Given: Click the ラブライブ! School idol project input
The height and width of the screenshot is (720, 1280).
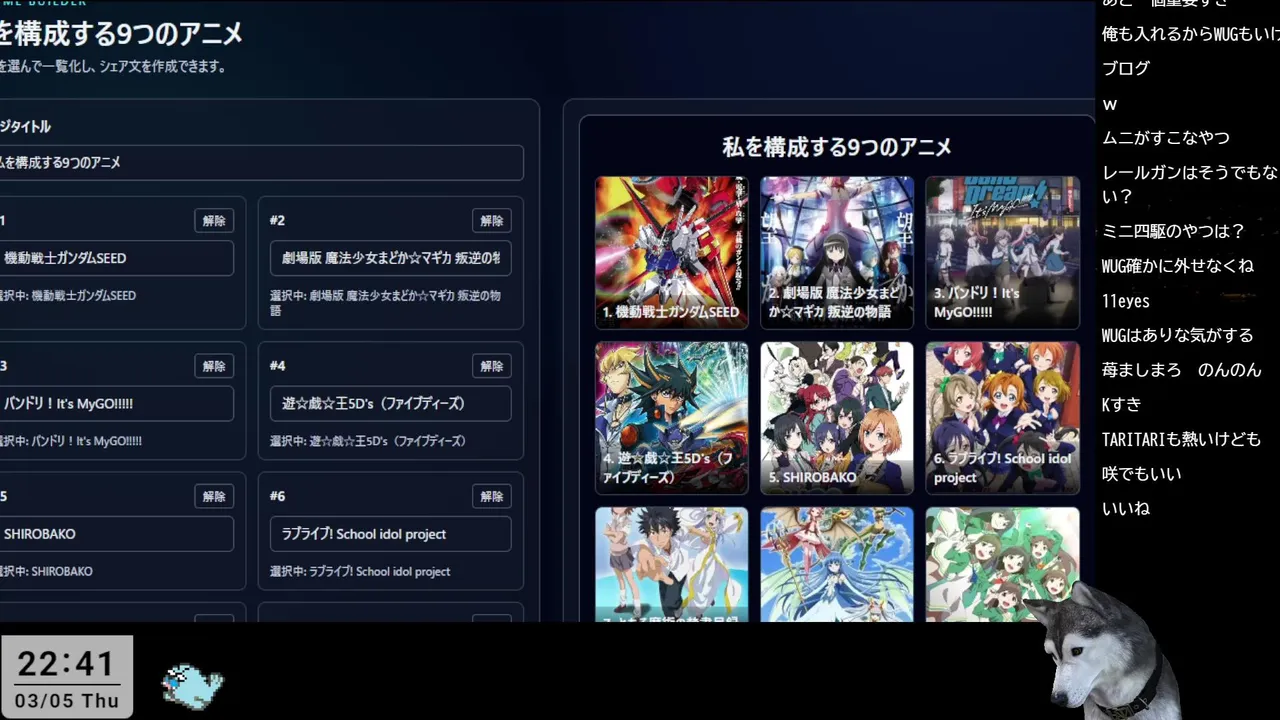Looking at the screenshot, I should [x=390, y=534].
